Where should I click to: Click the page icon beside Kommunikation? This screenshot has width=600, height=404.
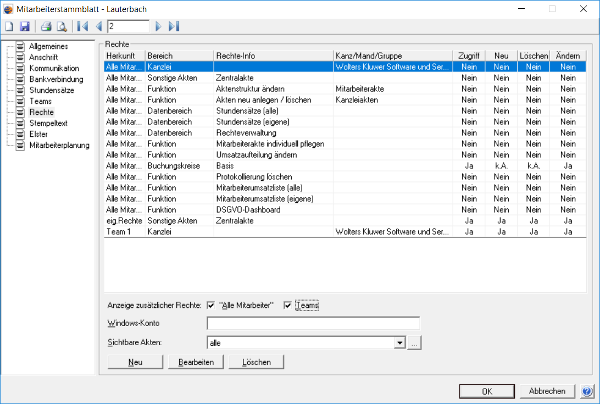20,68
